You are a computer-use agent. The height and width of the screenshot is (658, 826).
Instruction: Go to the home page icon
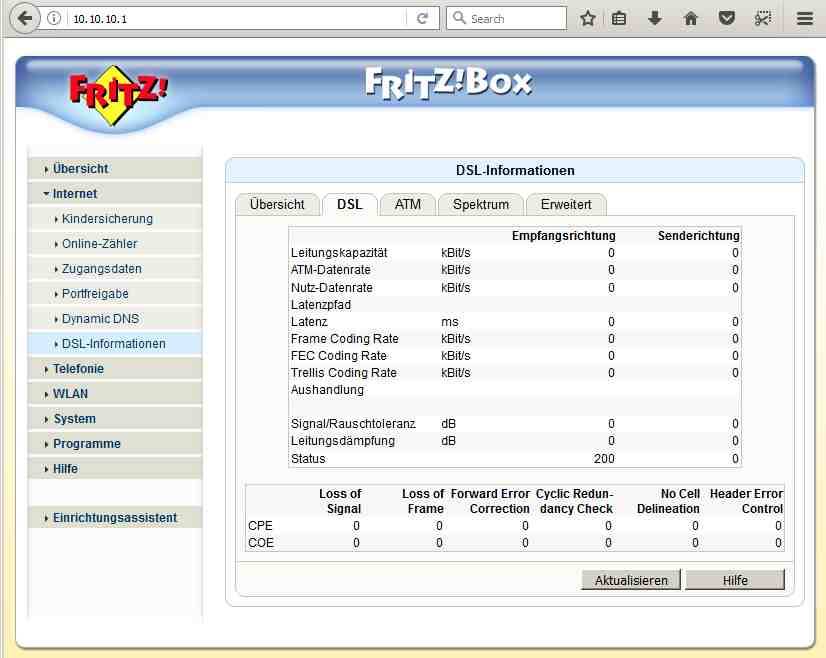pyautogui.click(x=691, y=18)
